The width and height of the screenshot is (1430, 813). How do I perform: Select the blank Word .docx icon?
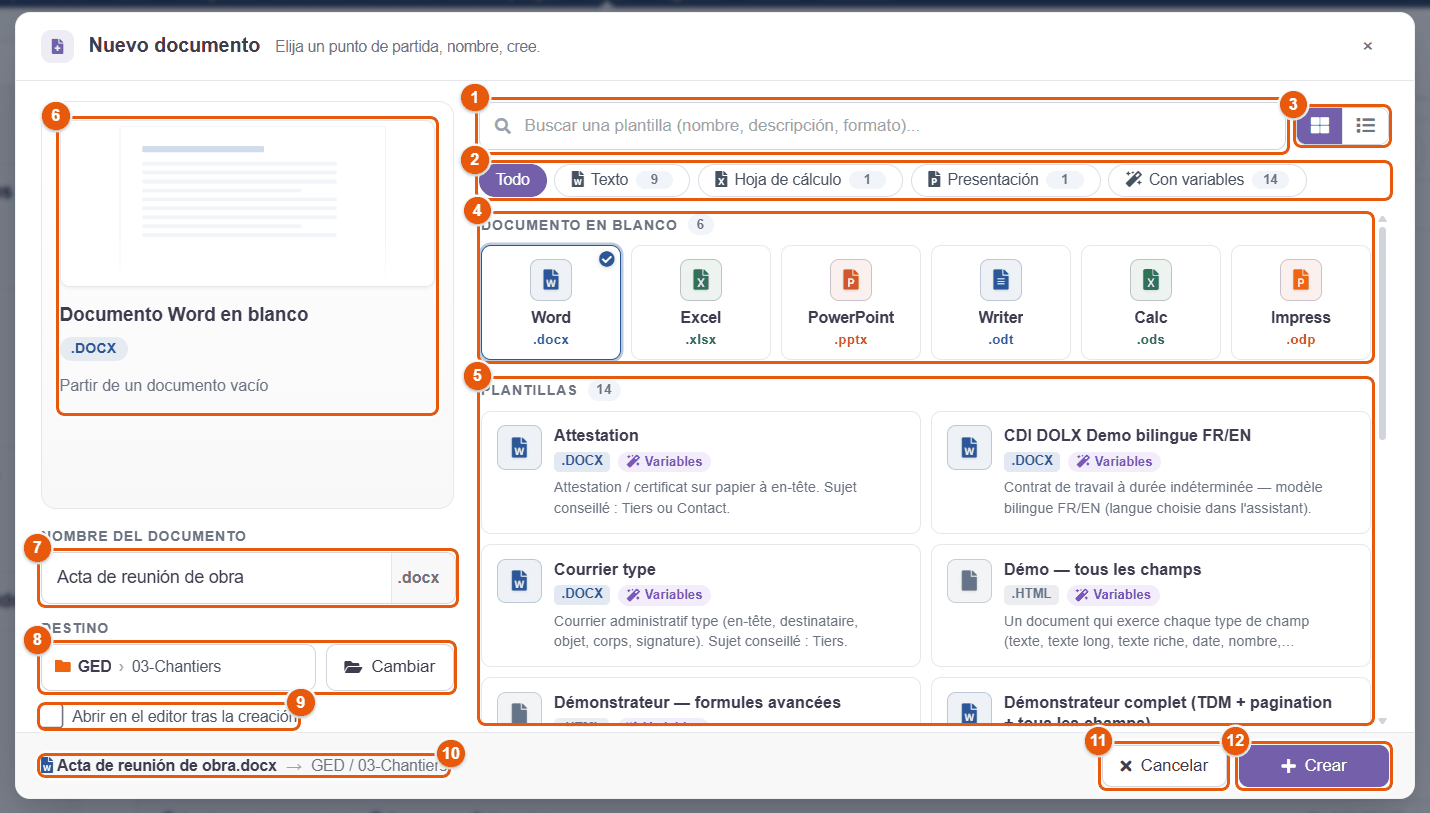click(x=551, y=280)
